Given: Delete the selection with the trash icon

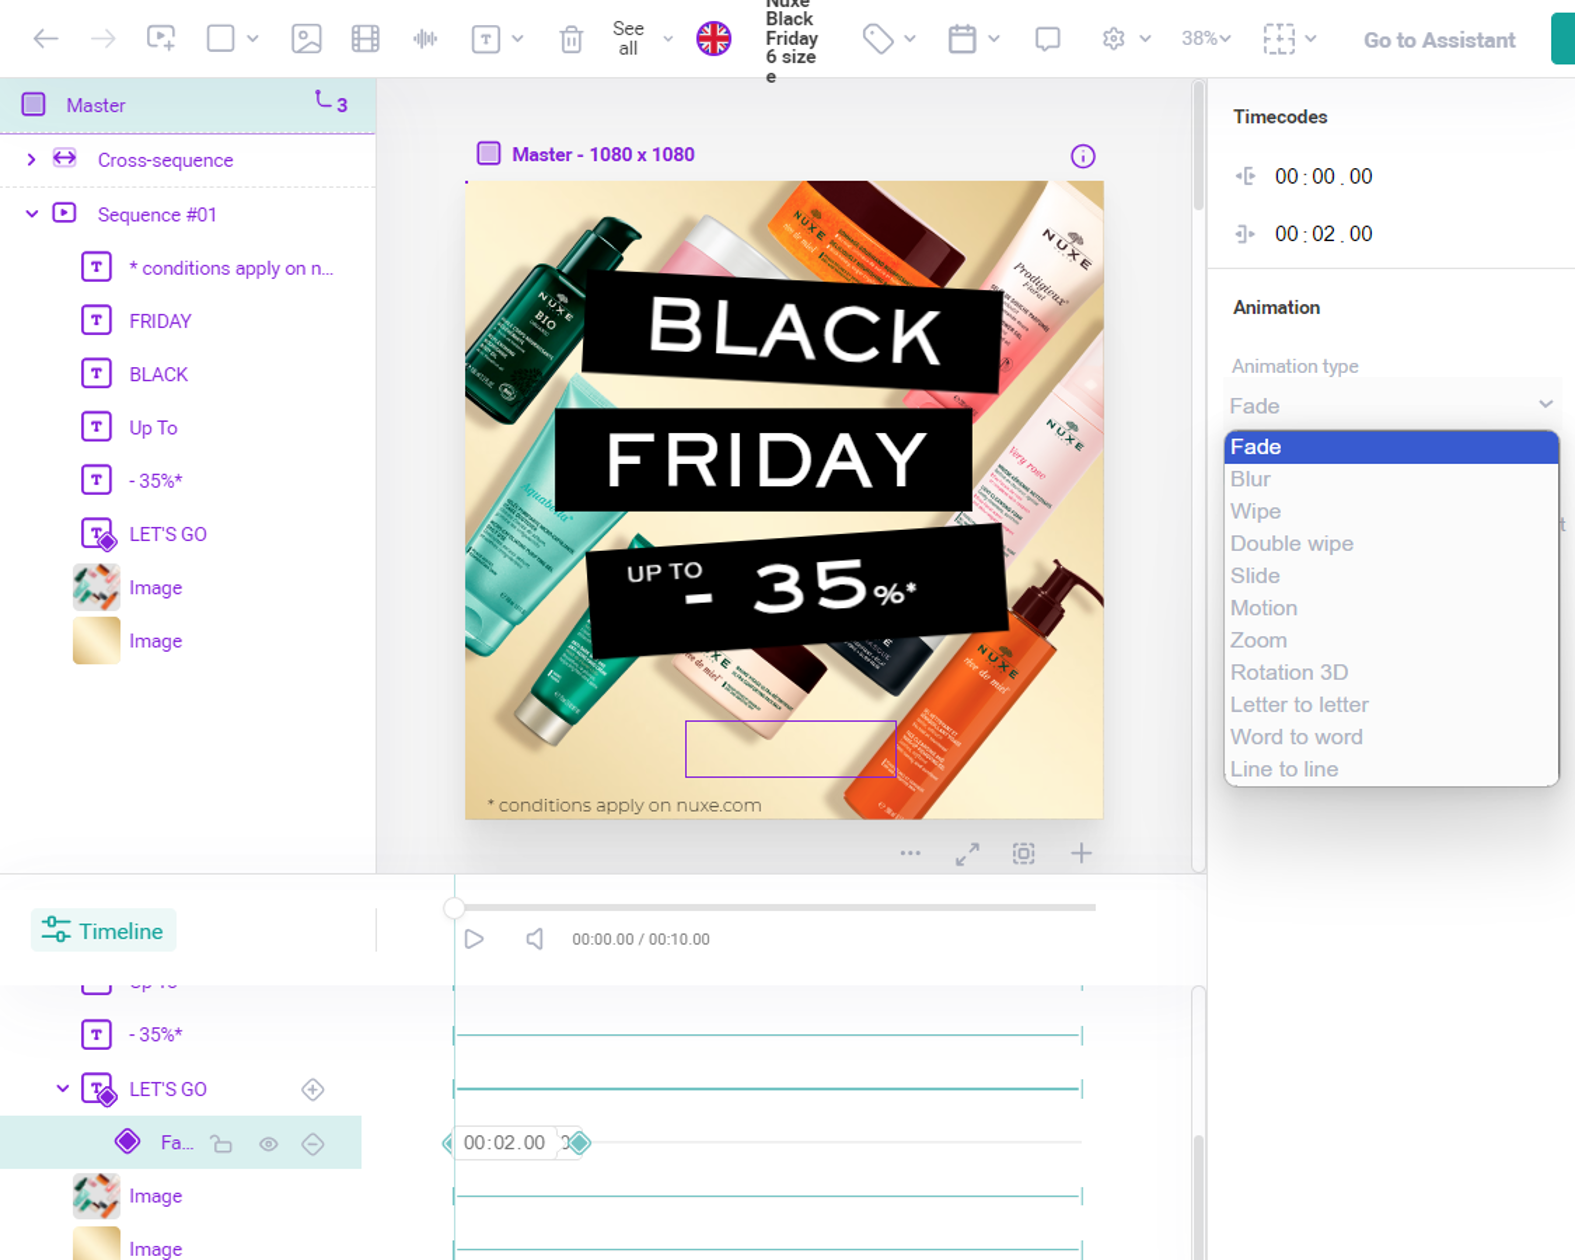Looking at the screenshot, I should point(571,39).
